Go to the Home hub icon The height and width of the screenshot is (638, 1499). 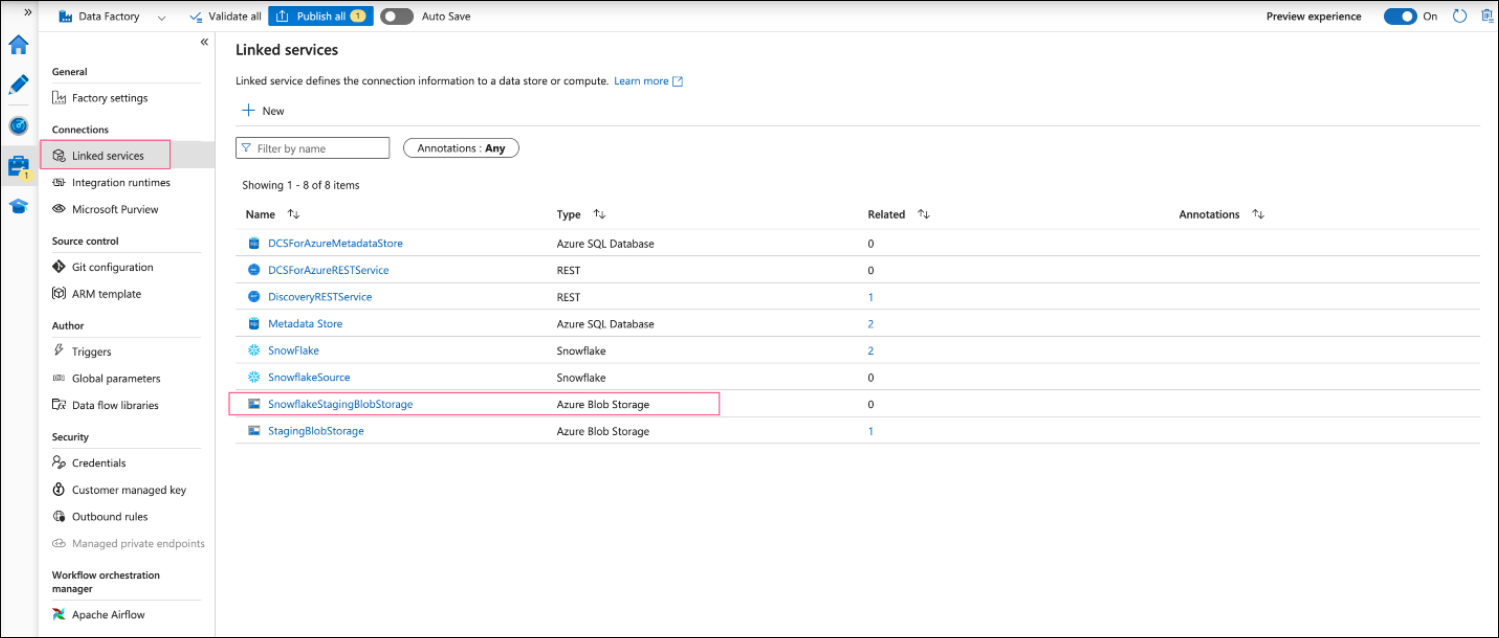[x=18, y=45]
